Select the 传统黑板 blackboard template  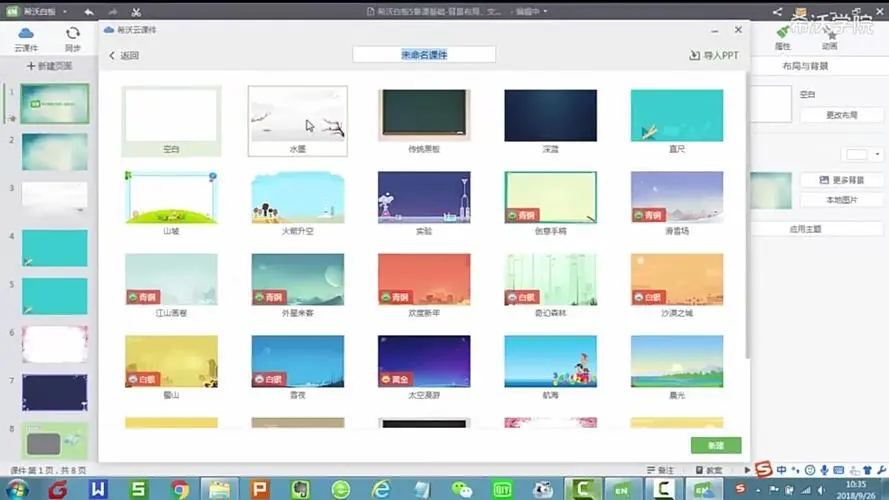424,117
